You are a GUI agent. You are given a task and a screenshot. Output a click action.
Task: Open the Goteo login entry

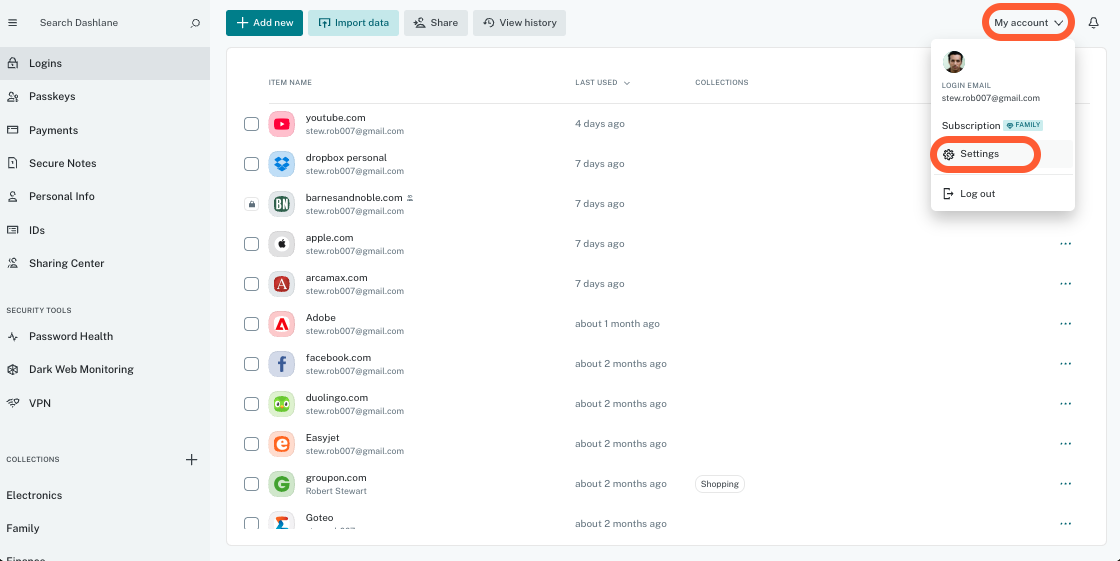tap(319, 518)
